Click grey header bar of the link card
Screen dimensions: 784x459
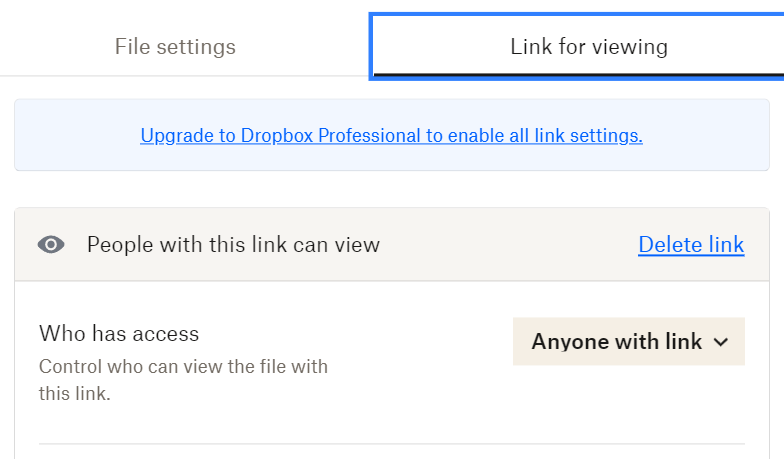[x=500, y=244]
